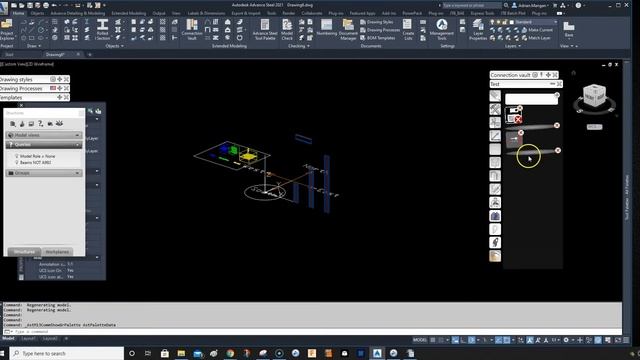Open the Export & Import ribbon tab
Viewport: 640px width, 360px height.
[x=246, y=13]
